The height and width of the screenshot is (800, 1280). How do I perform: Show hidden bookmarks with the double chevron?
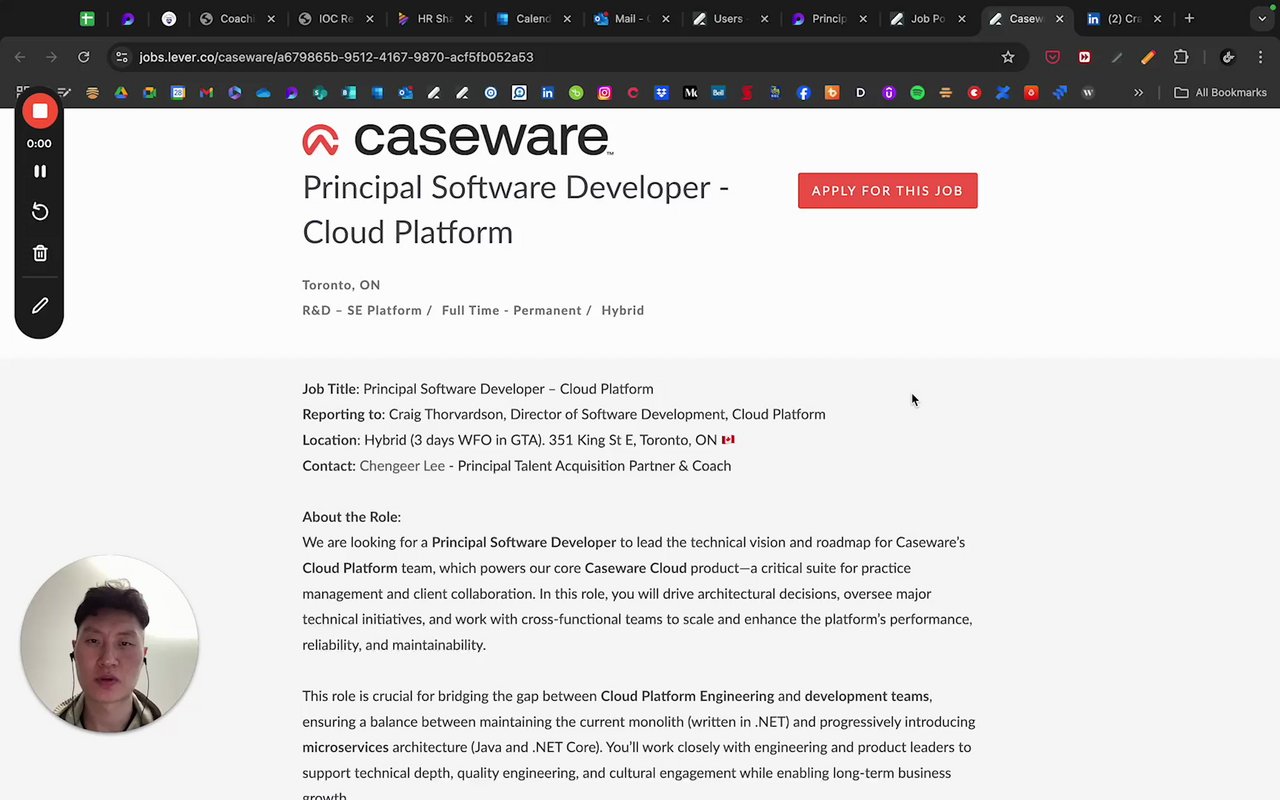(1138, 92)
